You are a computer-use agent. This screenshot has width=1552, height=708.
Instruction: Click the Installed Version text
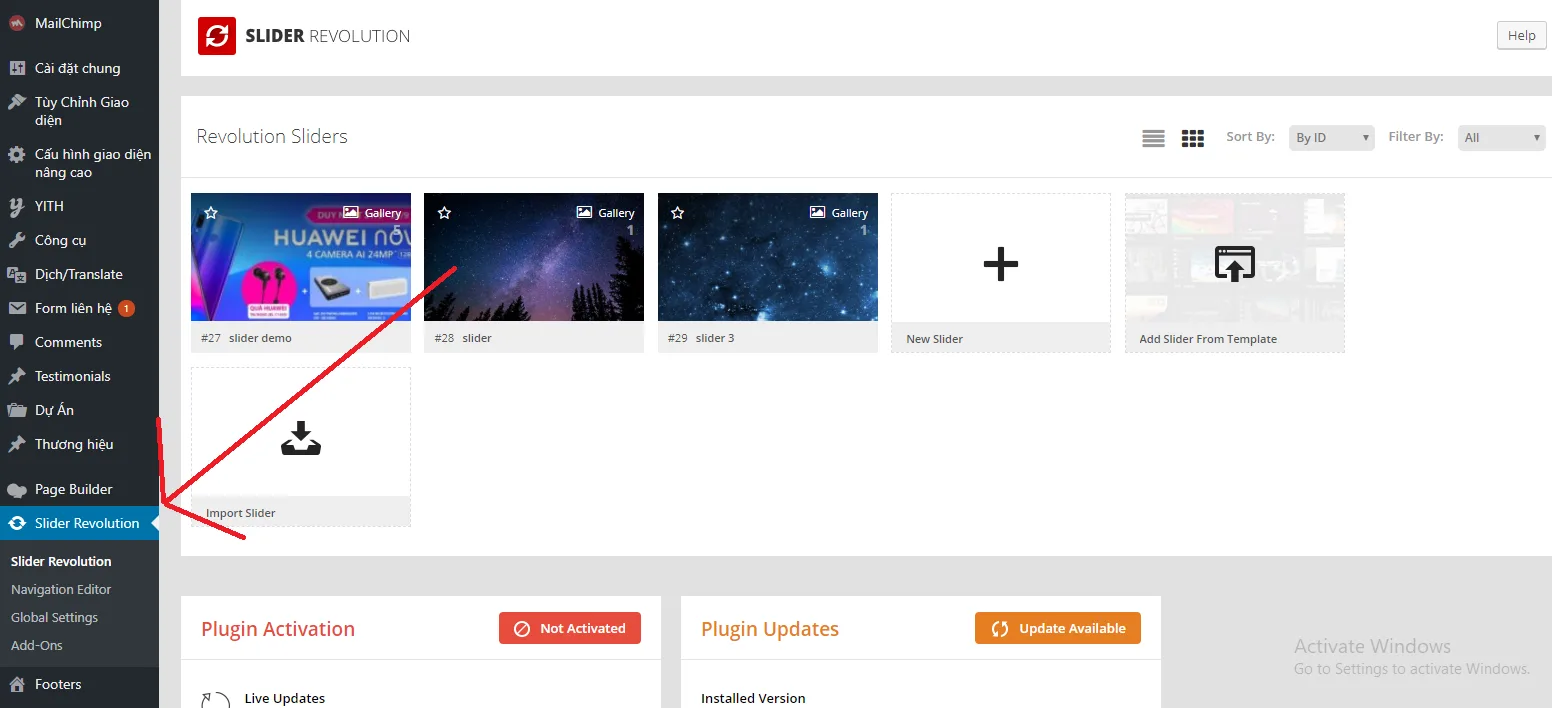point(753,699)
